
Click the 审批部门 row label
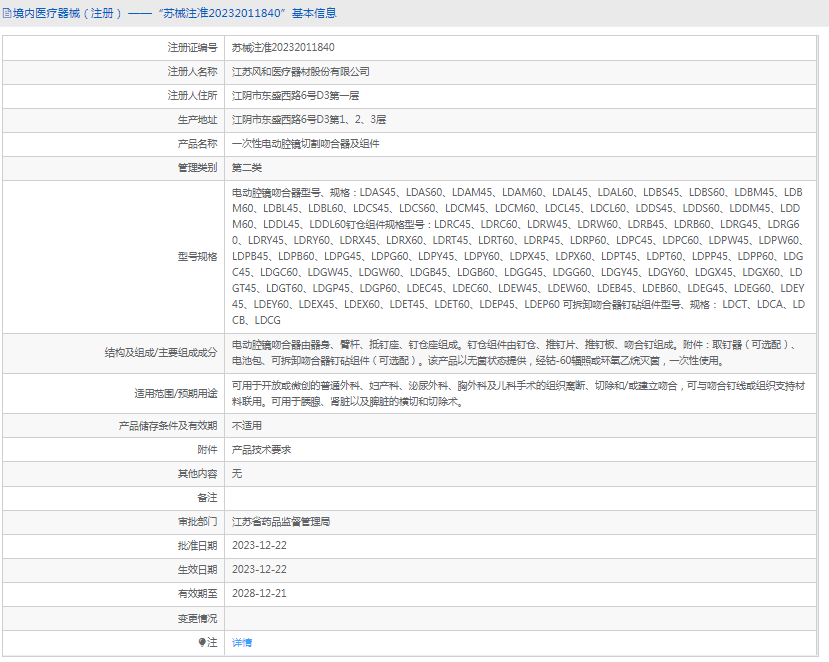click(x=197, y=522)
